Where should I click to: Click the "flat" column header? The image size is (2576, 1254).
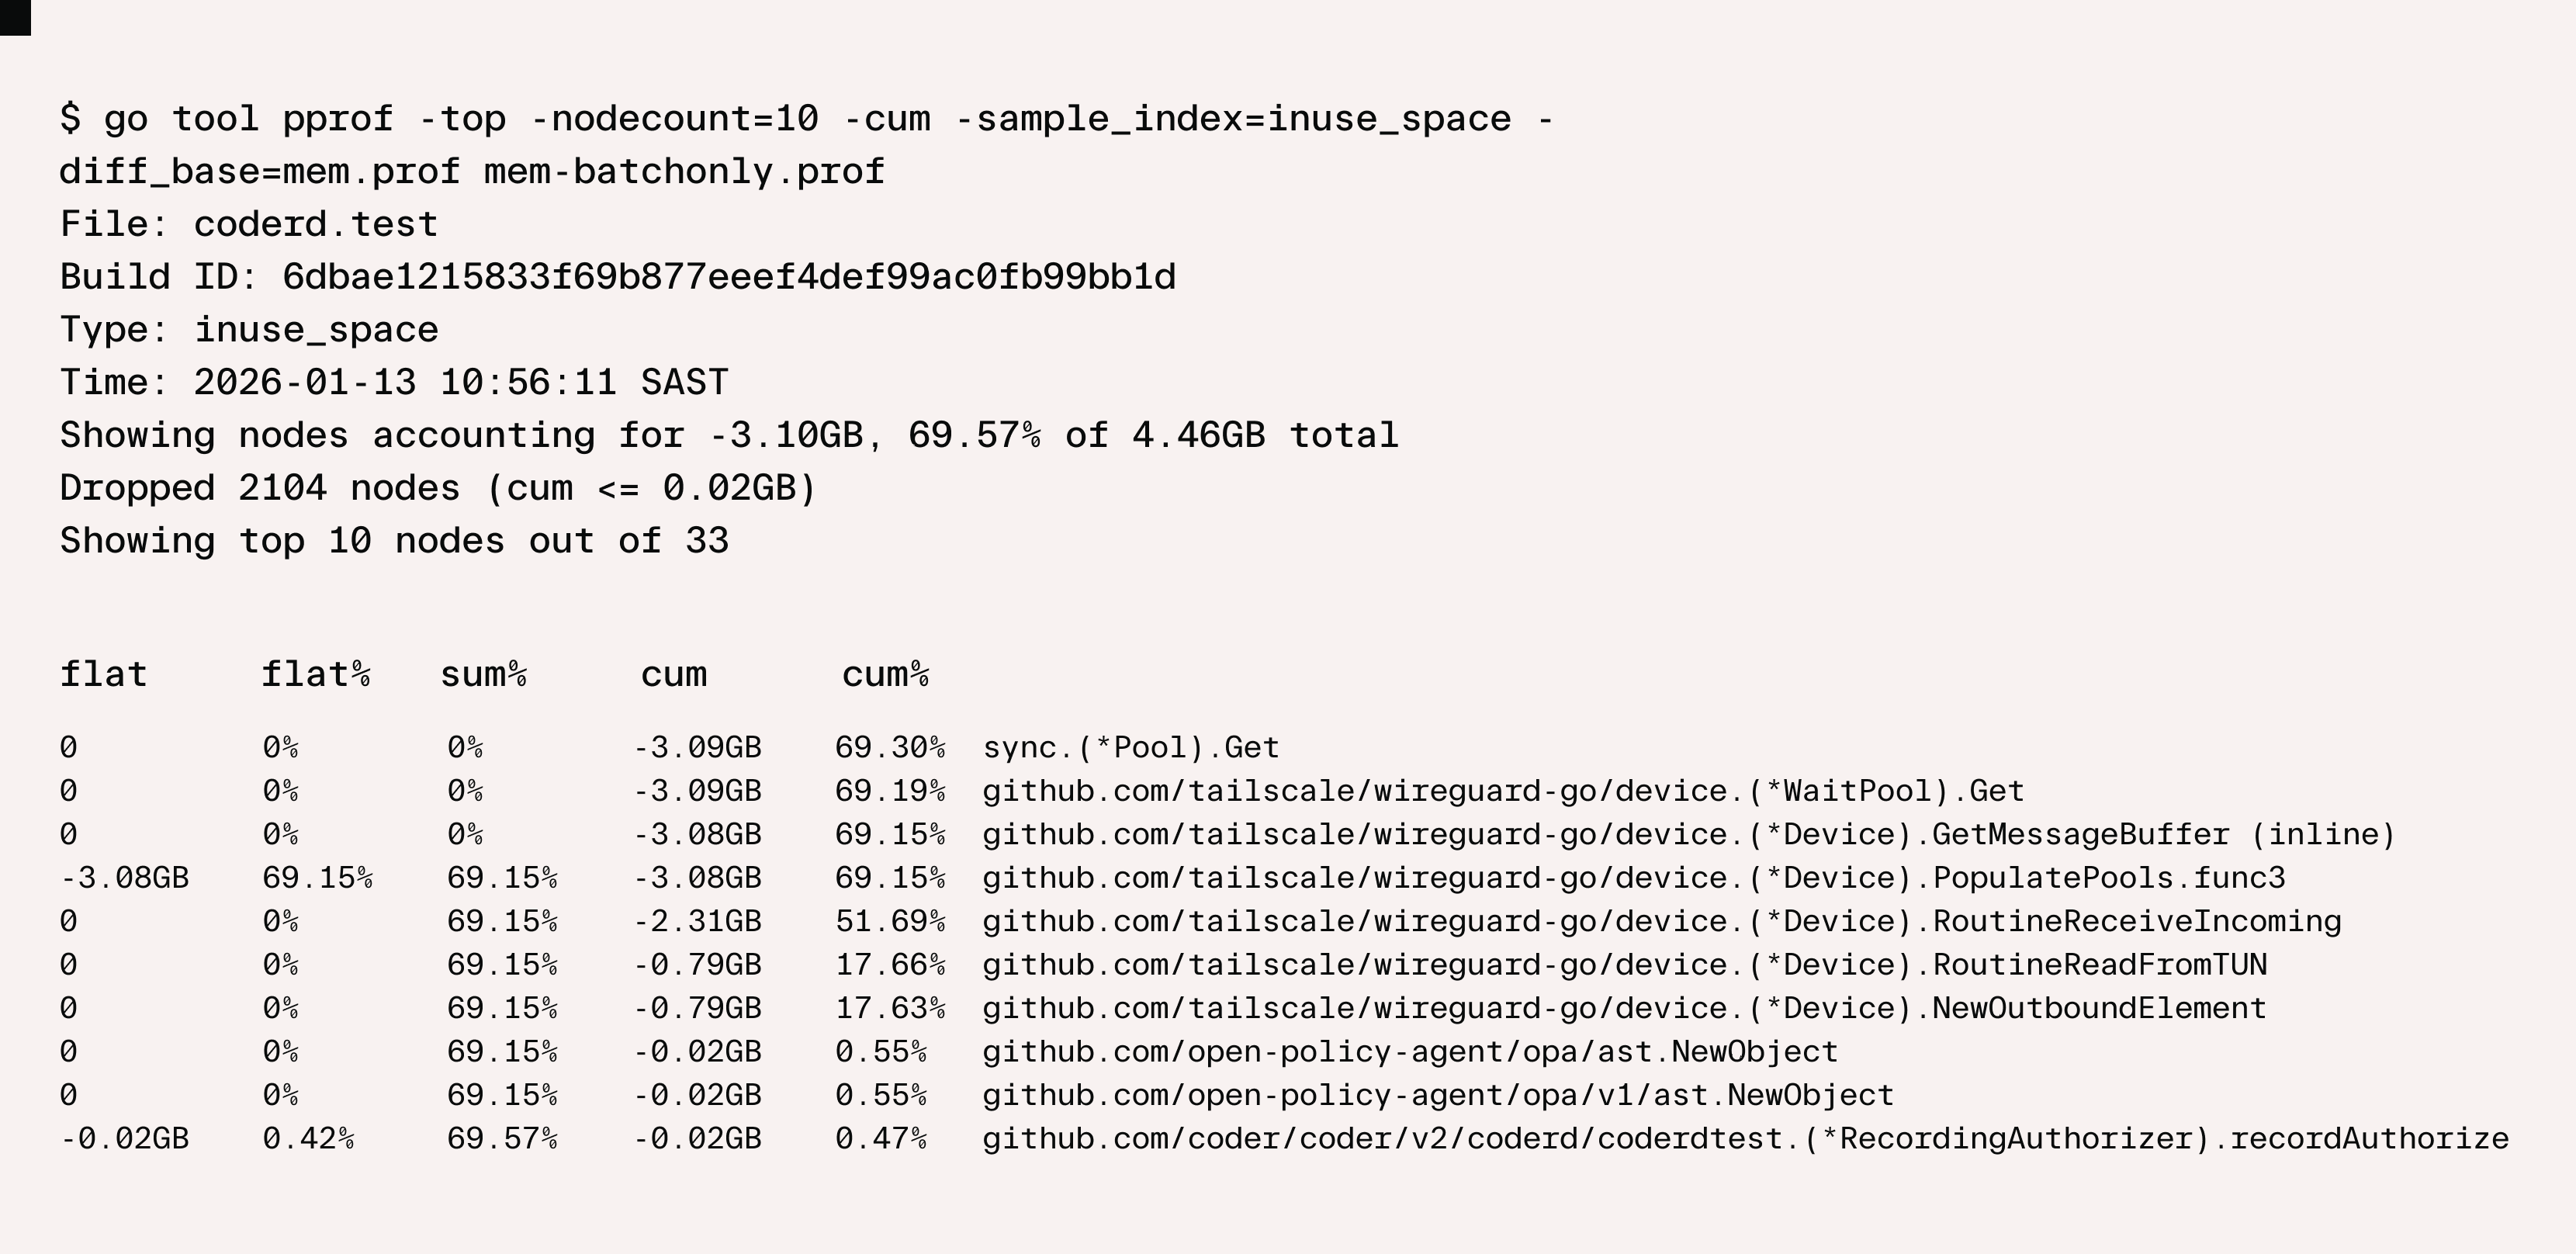click(104, 675)
